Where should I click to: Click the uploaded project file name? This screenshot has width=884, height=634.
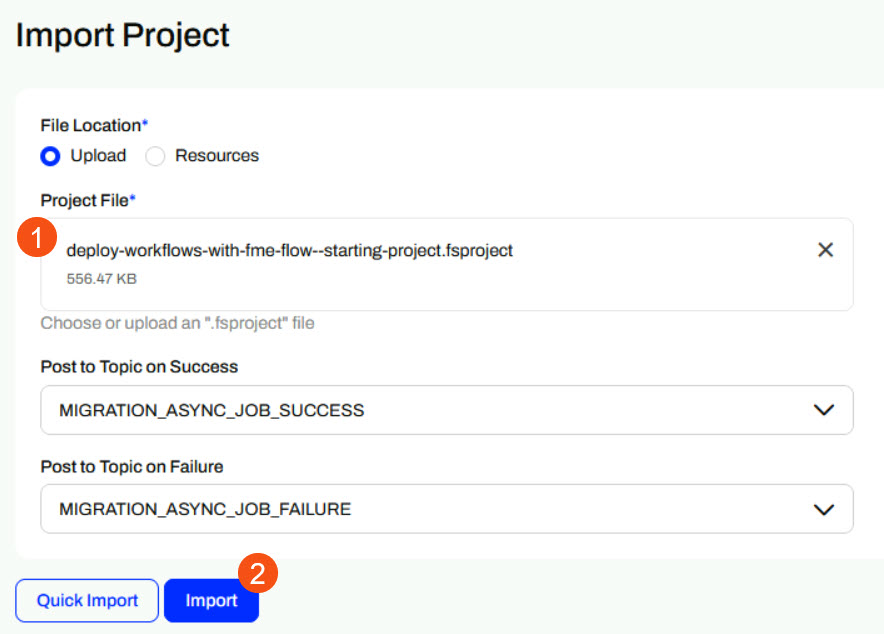(x=289, y=250)
